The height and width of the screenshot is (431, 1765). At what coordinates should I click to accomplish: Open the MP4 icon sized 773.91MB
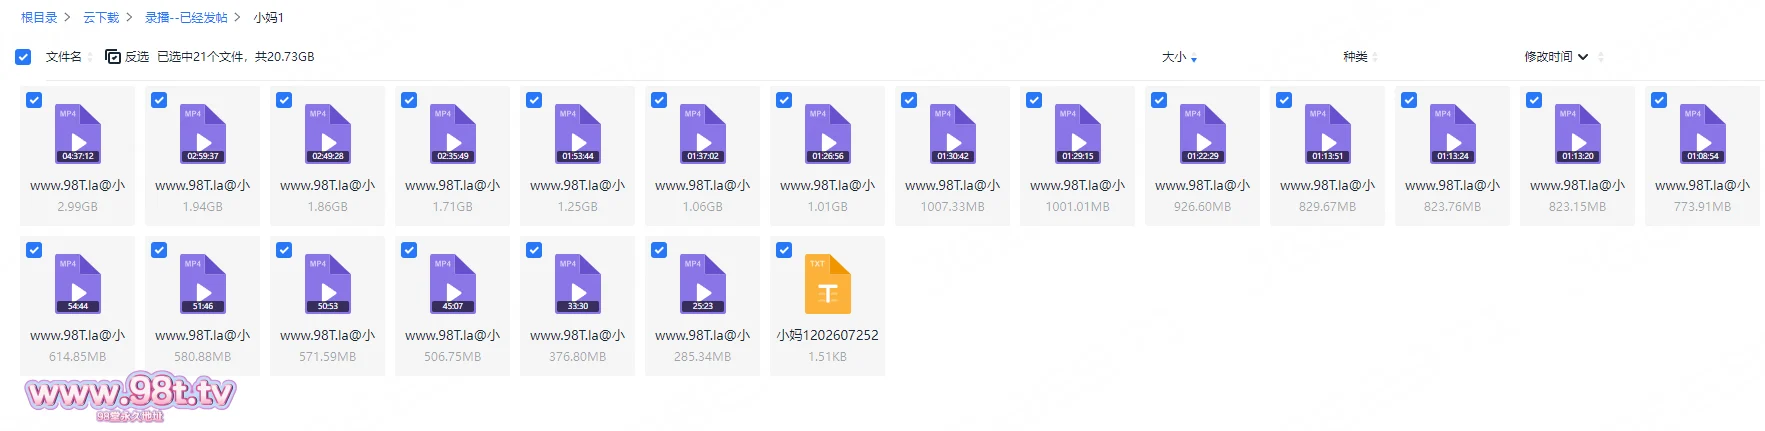(1703, 134)
